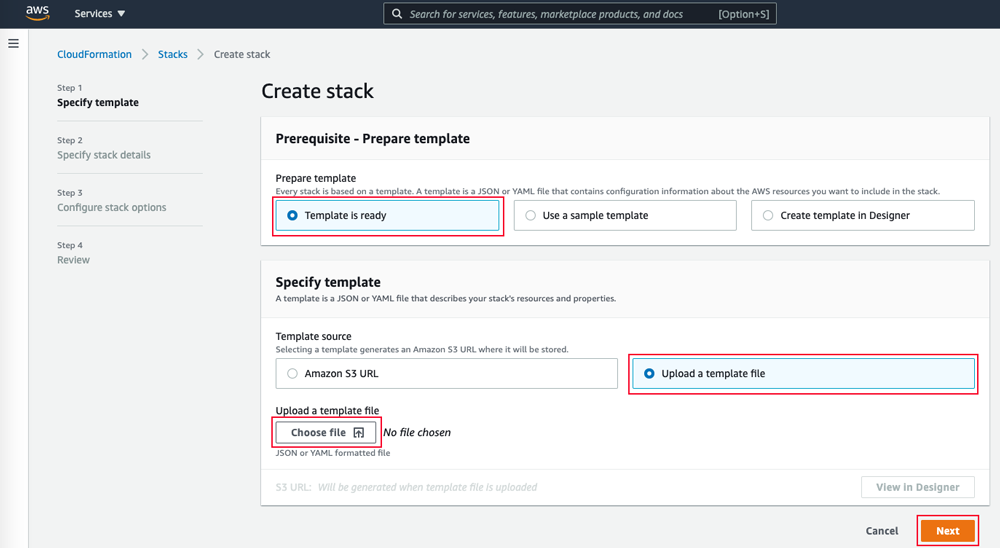Click the AWS logo home icon

[x=38, y=13]
